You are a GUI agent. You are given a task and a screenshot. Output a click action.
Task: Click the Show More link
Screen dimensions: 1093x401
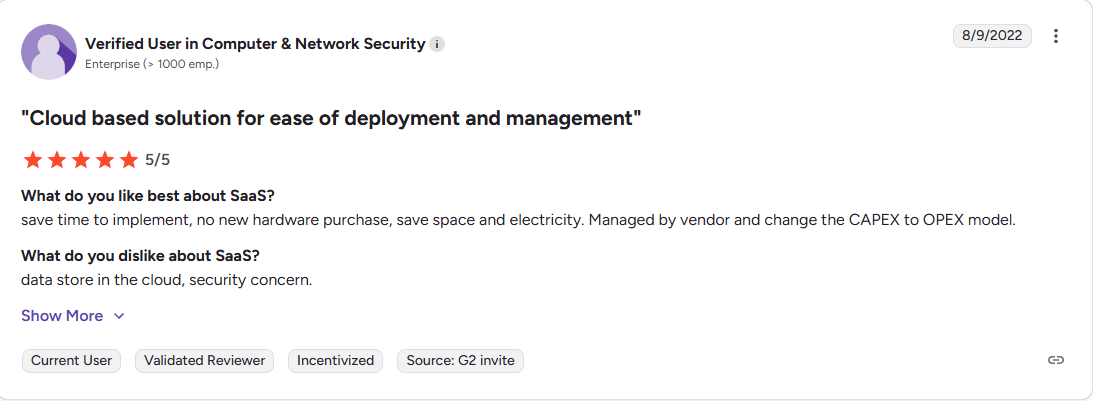62,316
